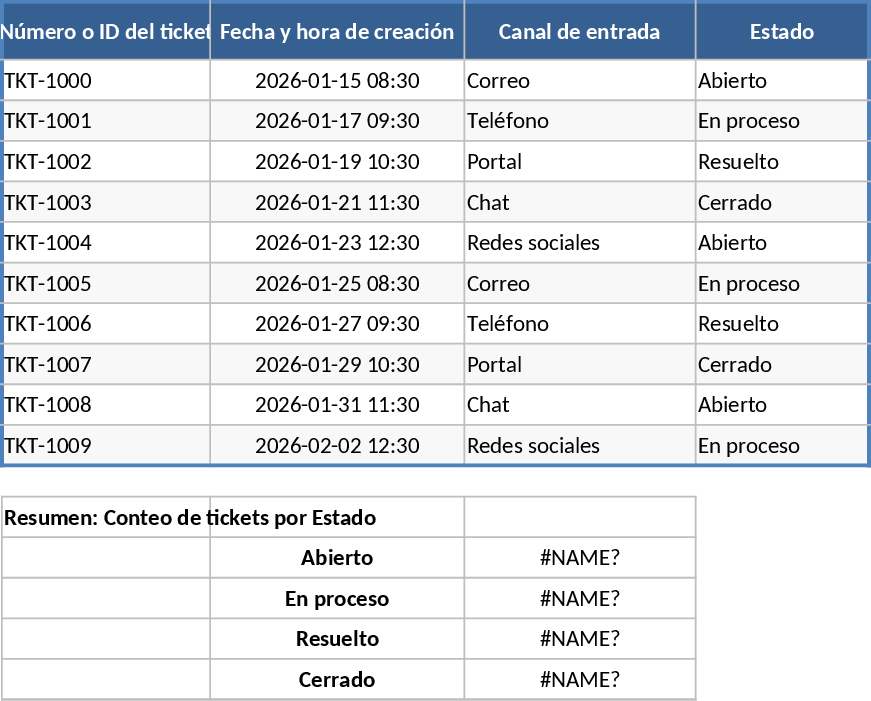Image resolution: width=871 pixels, height=701 pixels.
Task: Select the #NAME? error beside 'Abierto'
Action: (579, 558)
